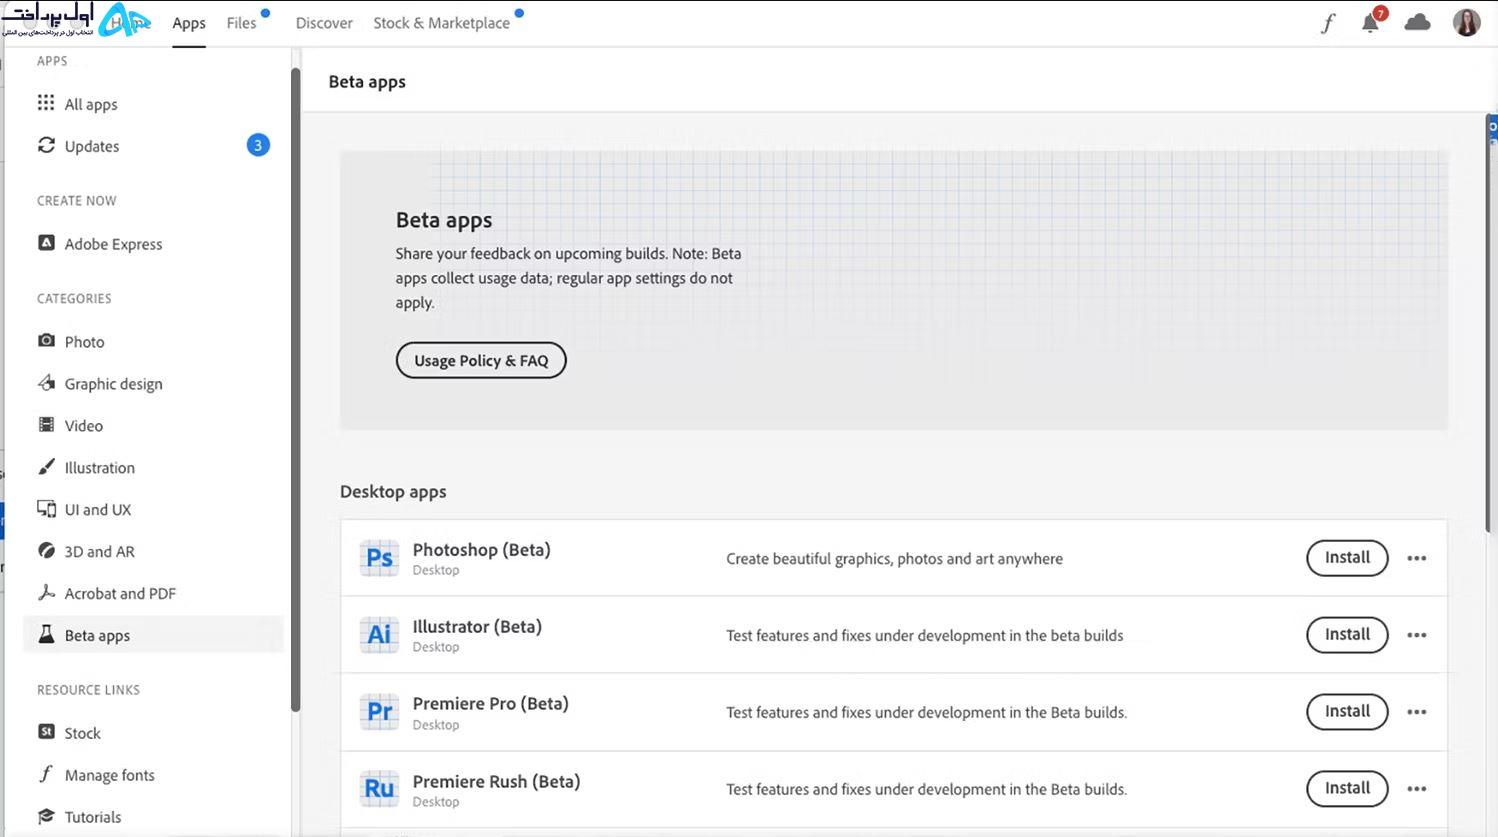
Task: Click the Tutorials graduation cap icon
Action: [46, 816]
